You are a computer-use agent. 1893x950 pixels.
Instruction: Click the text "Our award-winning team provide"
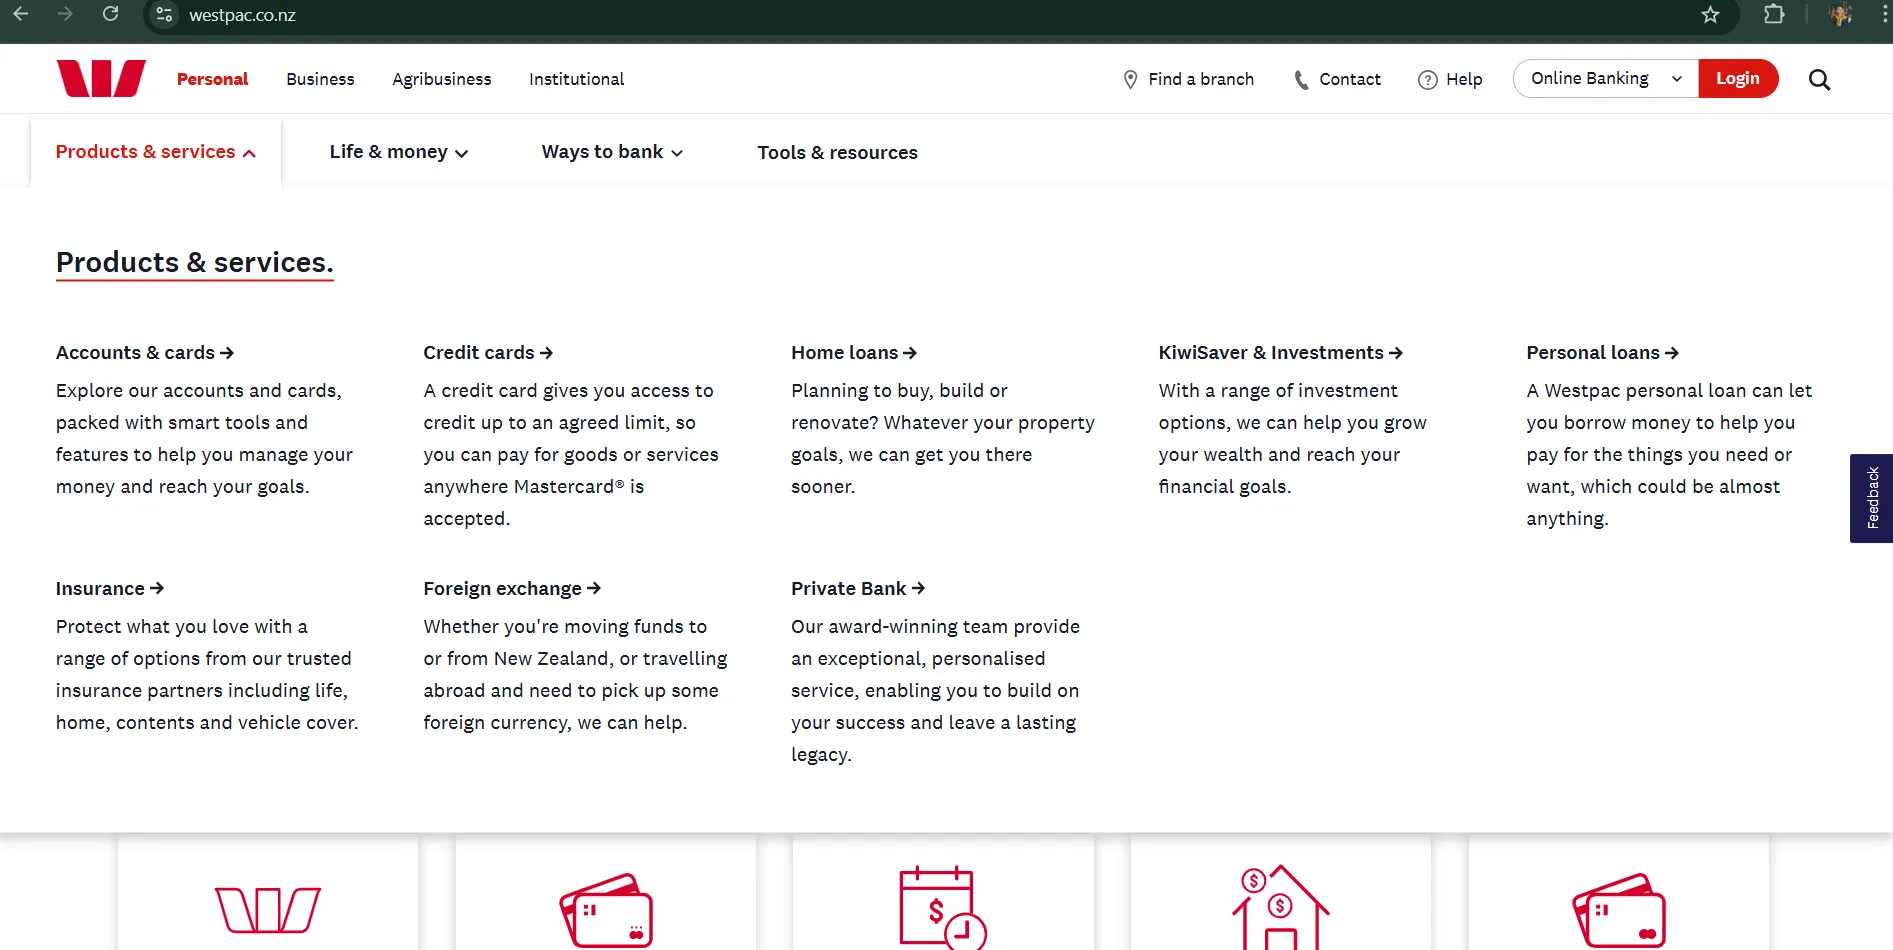(936, 627)
